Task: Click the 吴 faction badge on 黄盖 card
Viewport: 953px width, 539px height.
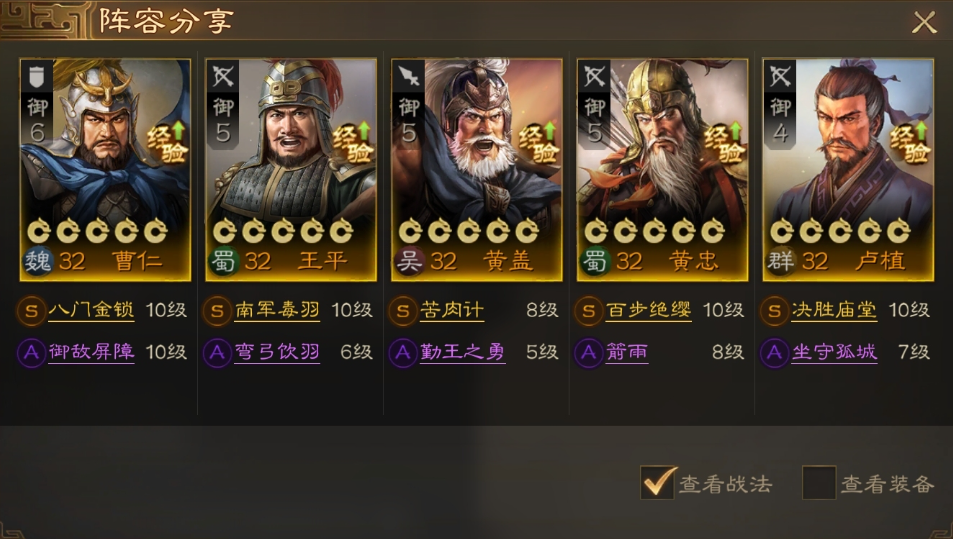Action: click(410, 261)
